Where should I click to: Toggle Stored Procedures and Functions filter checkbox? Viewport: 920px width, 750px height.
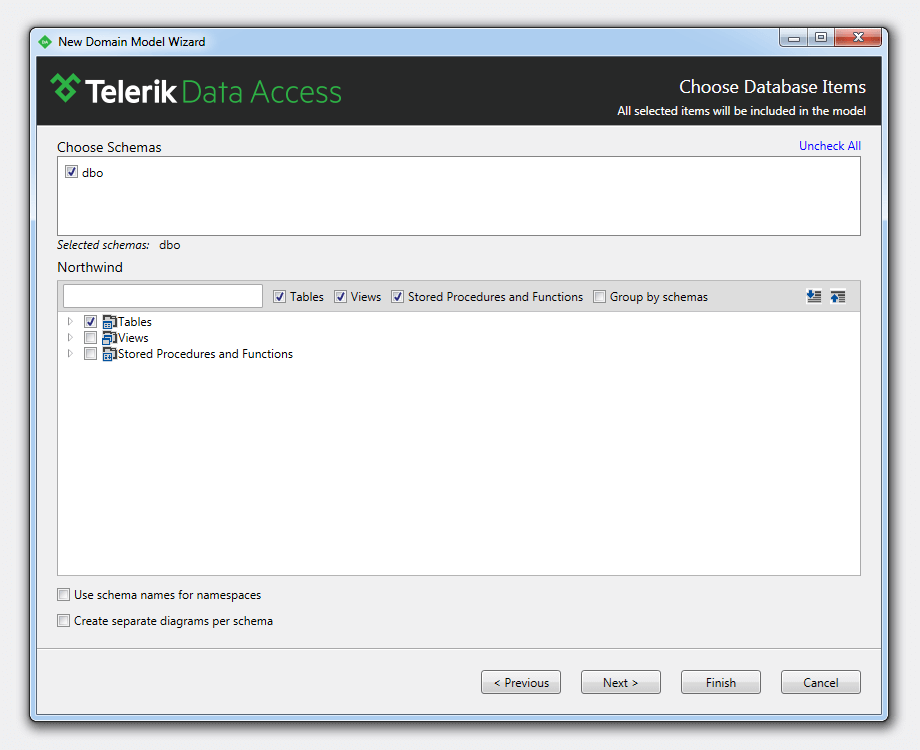pos(398,297)
